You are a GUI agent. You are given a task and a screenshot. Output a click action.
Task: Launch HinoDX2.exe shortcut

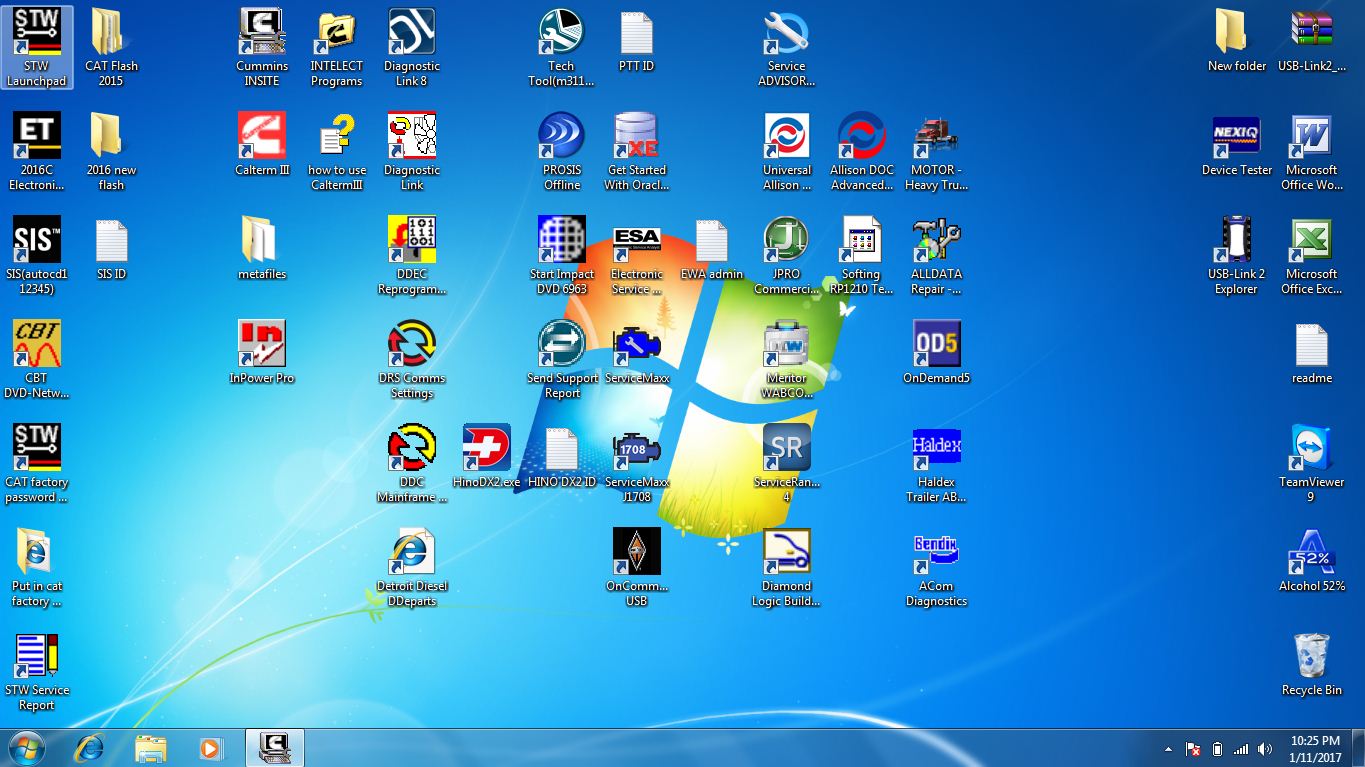[487, 456]
